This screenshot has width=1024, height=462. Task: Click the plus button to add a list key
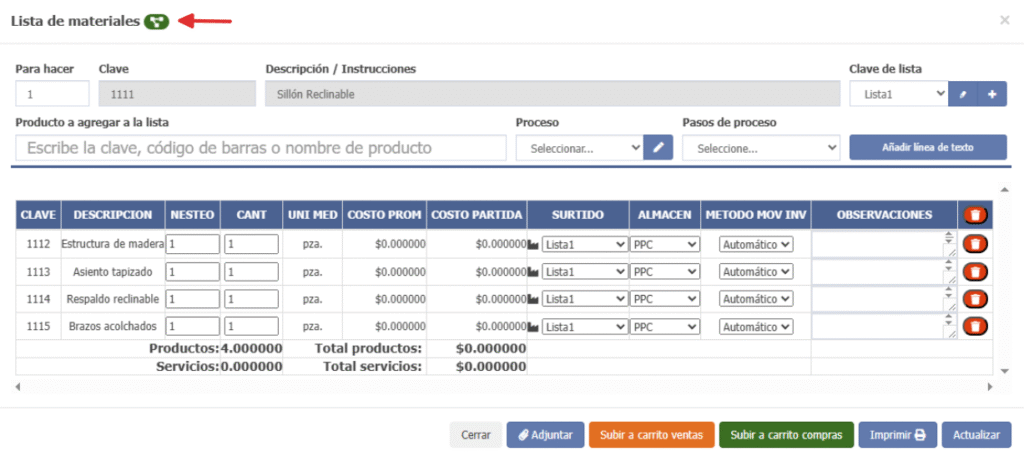[x=993, y=94]
